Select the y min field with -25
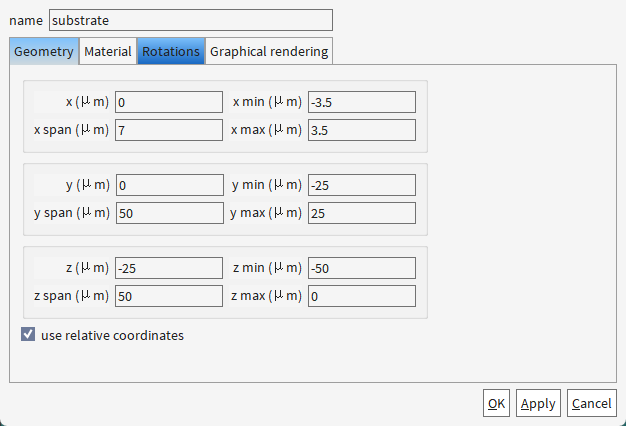 tap(362, 185)
